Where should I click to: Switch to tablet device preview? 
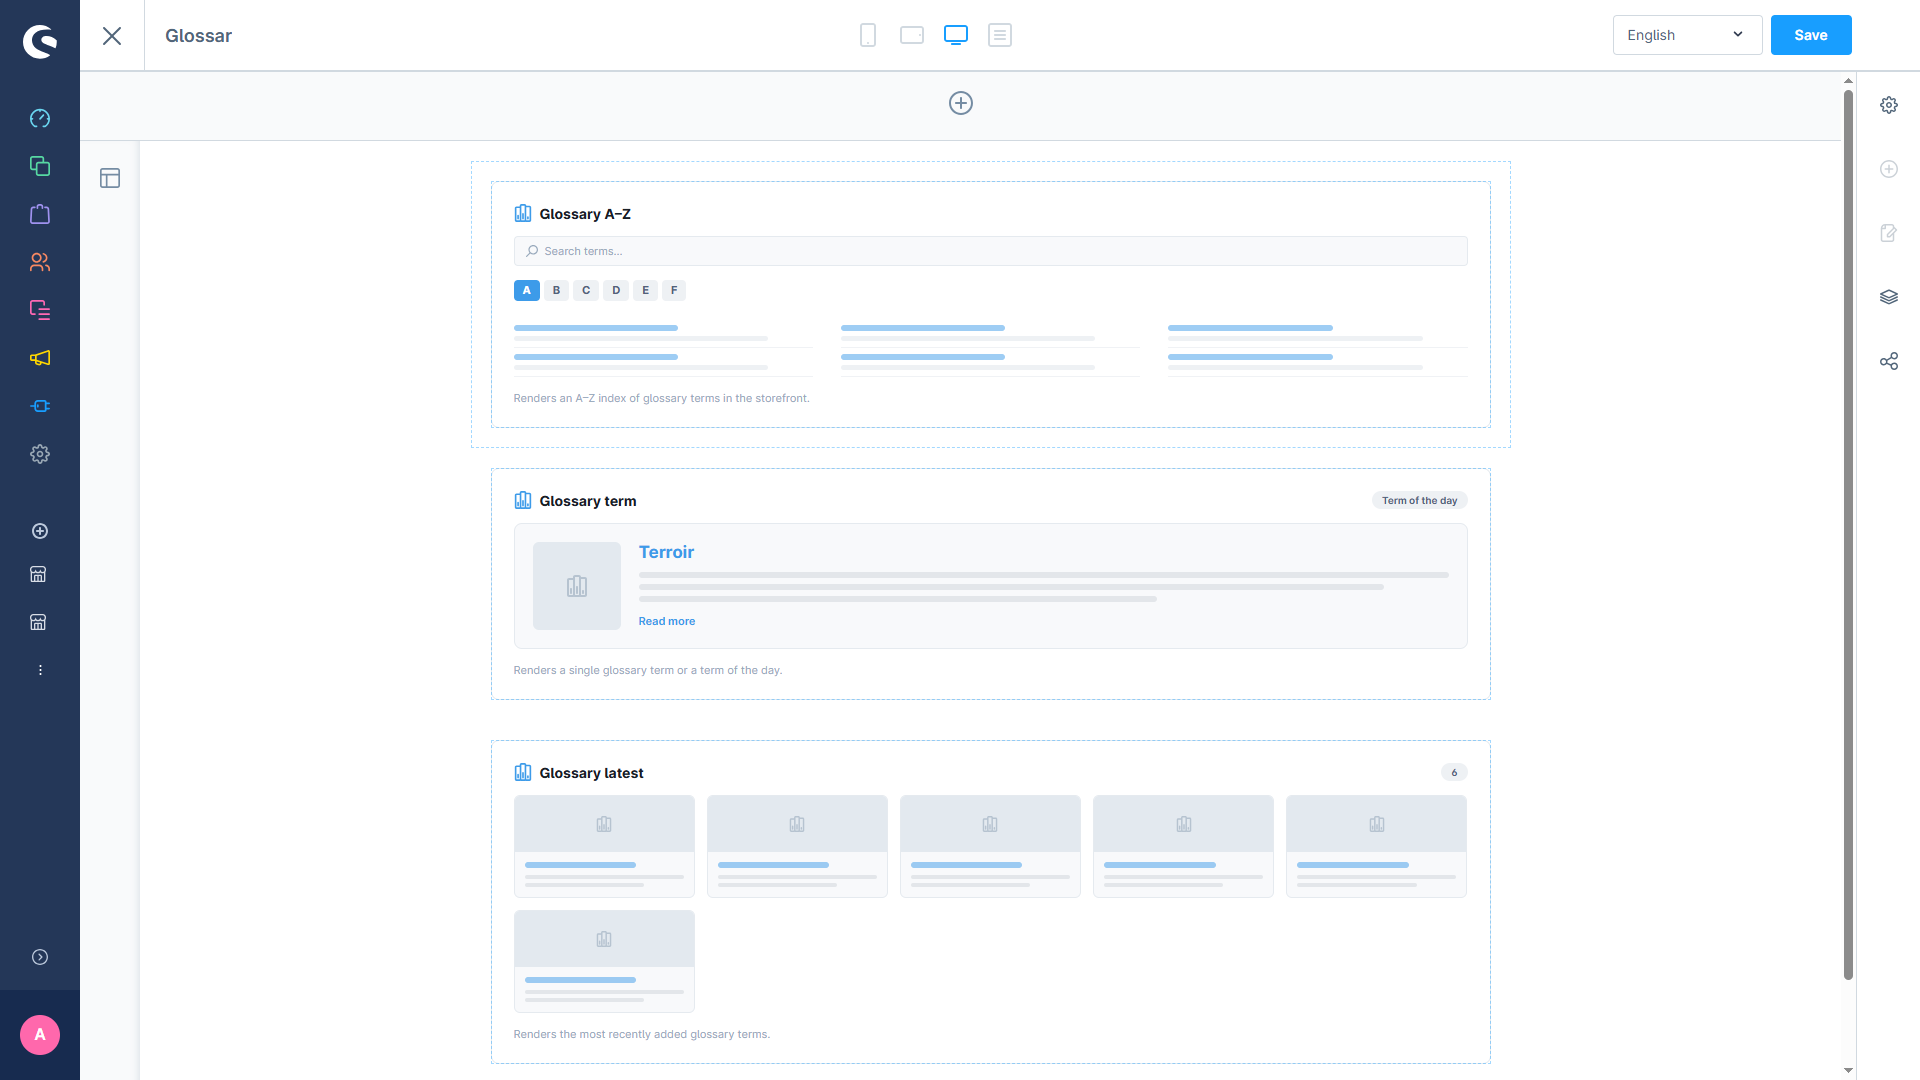click(912, 35)
